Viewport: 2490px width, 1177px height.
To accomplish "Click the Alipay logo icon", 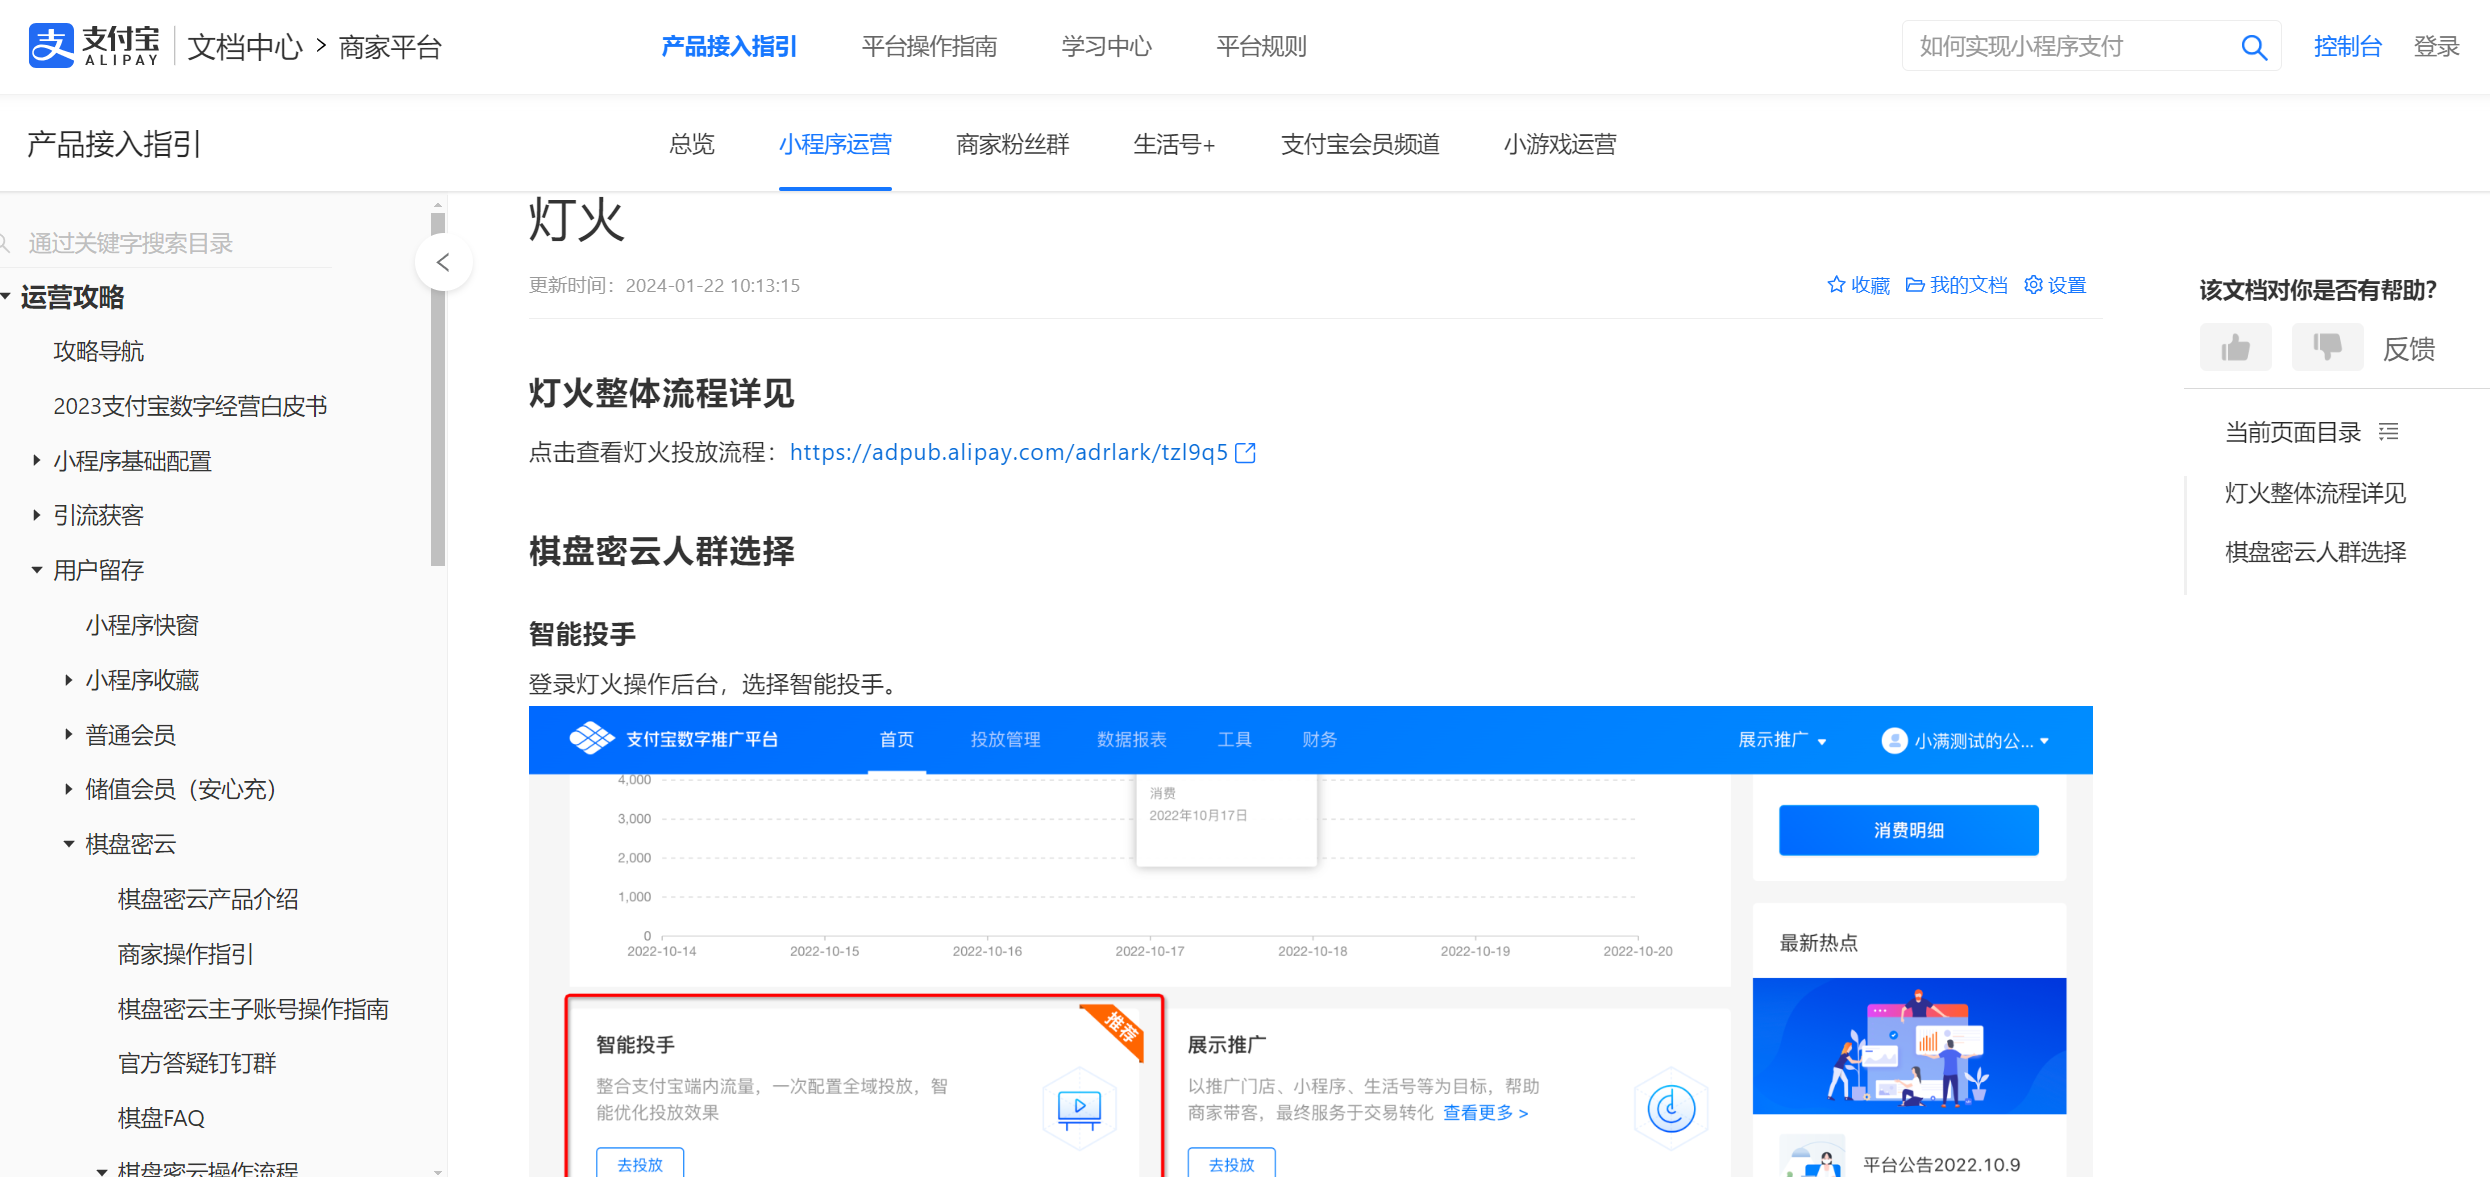I will 51,46.
